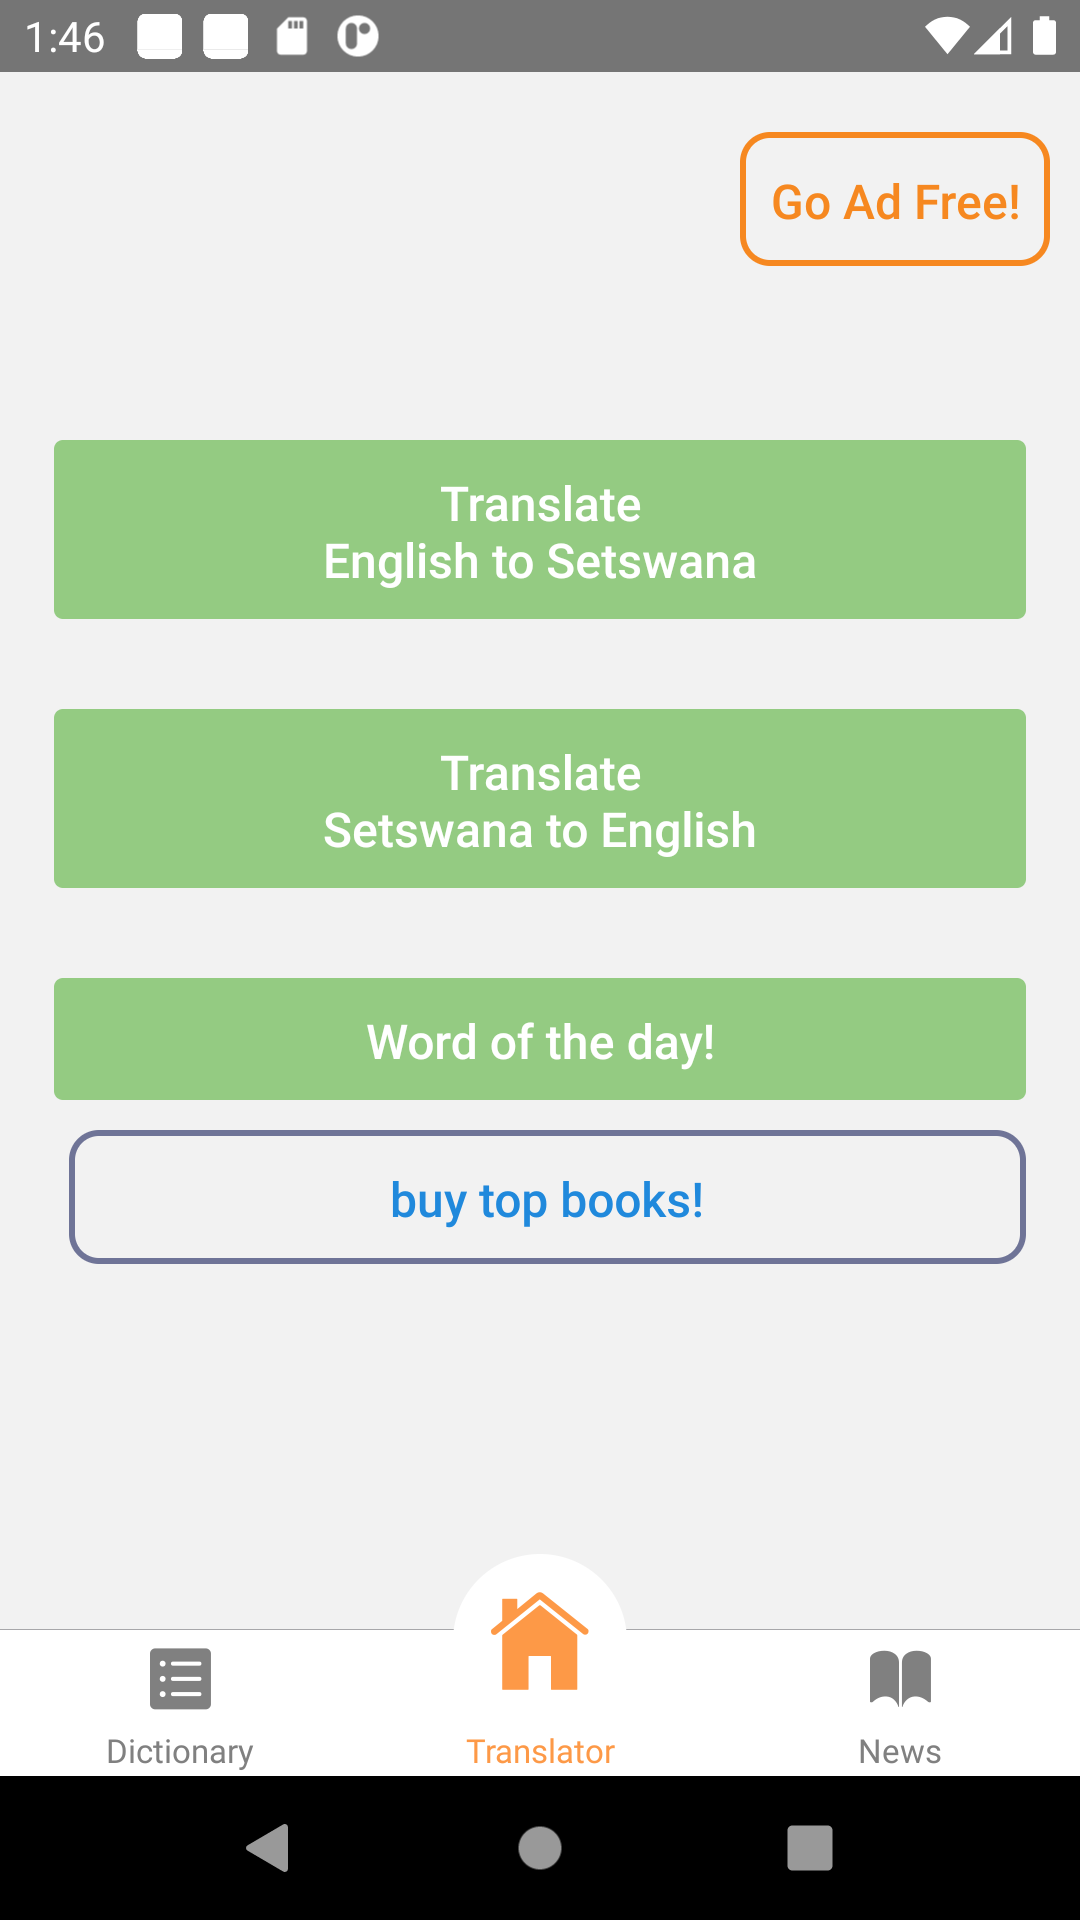Tap the clock time in status bar
This screenshot has height=1920, width=1080.
tap(65, 37)
